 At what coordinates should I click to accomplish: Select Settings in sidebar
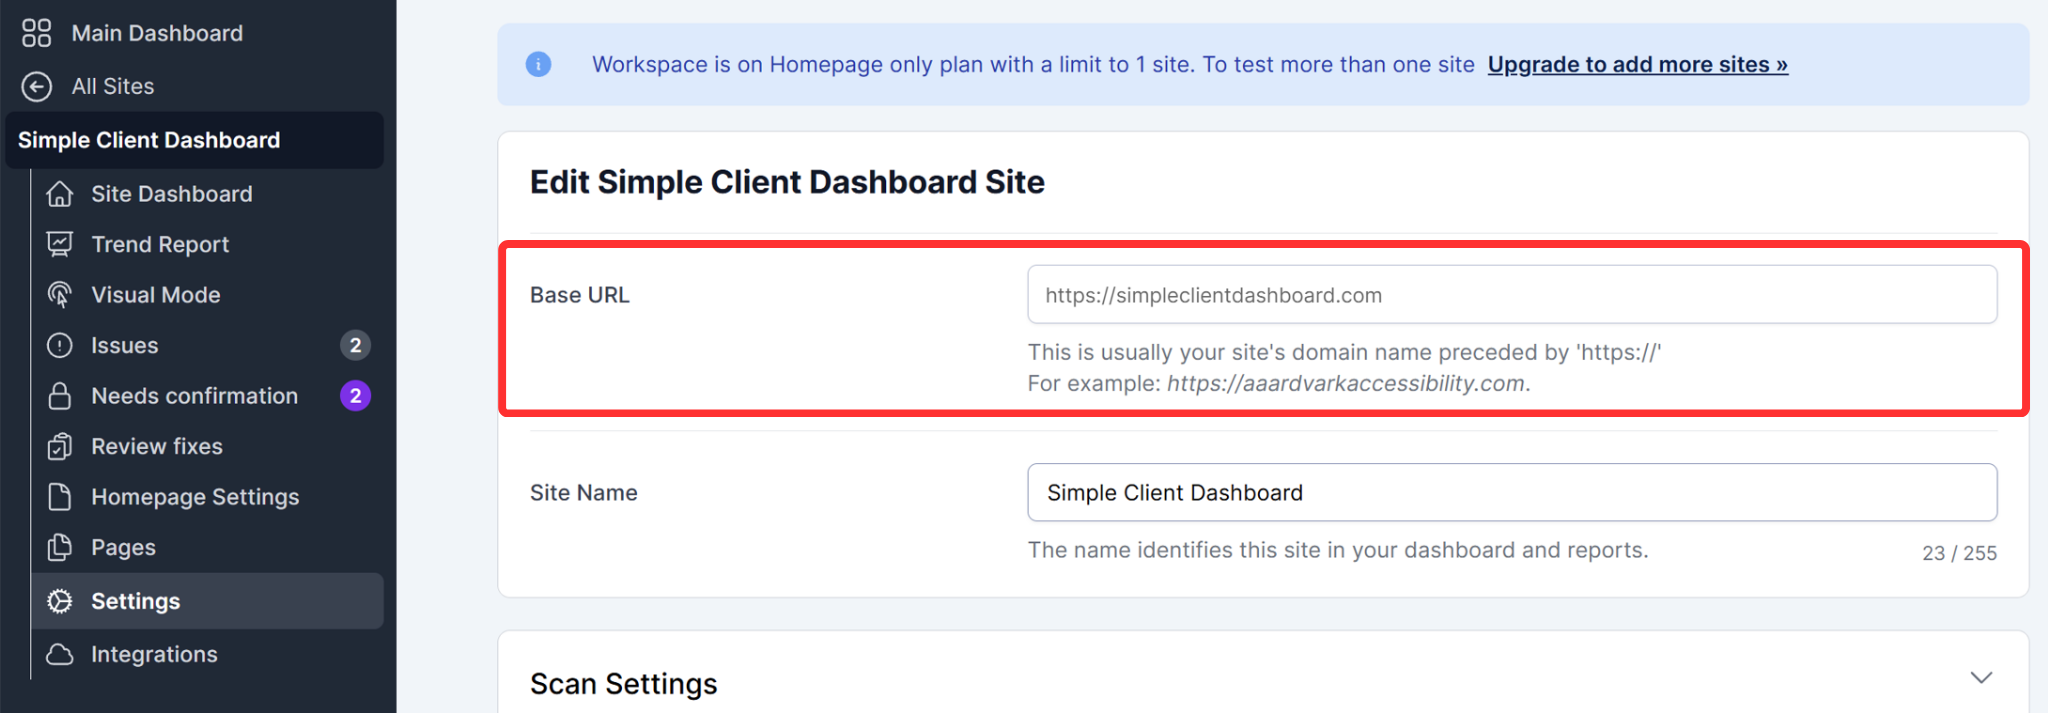[x=207, y=601]
